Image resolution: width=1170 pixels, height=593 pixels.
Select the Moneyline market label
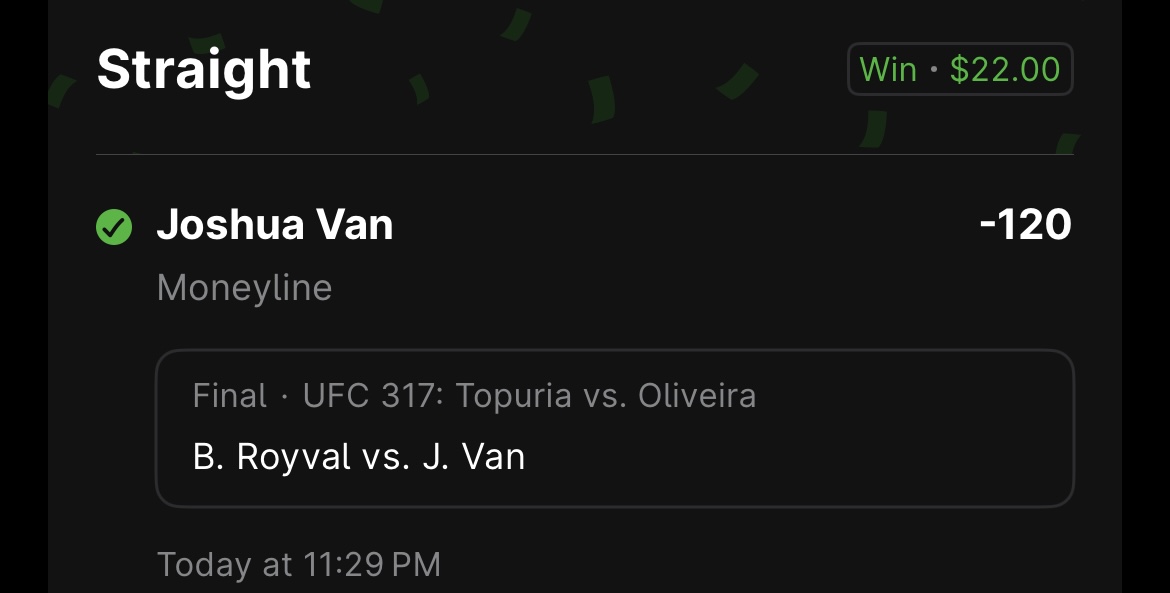(x=244, y=288)
